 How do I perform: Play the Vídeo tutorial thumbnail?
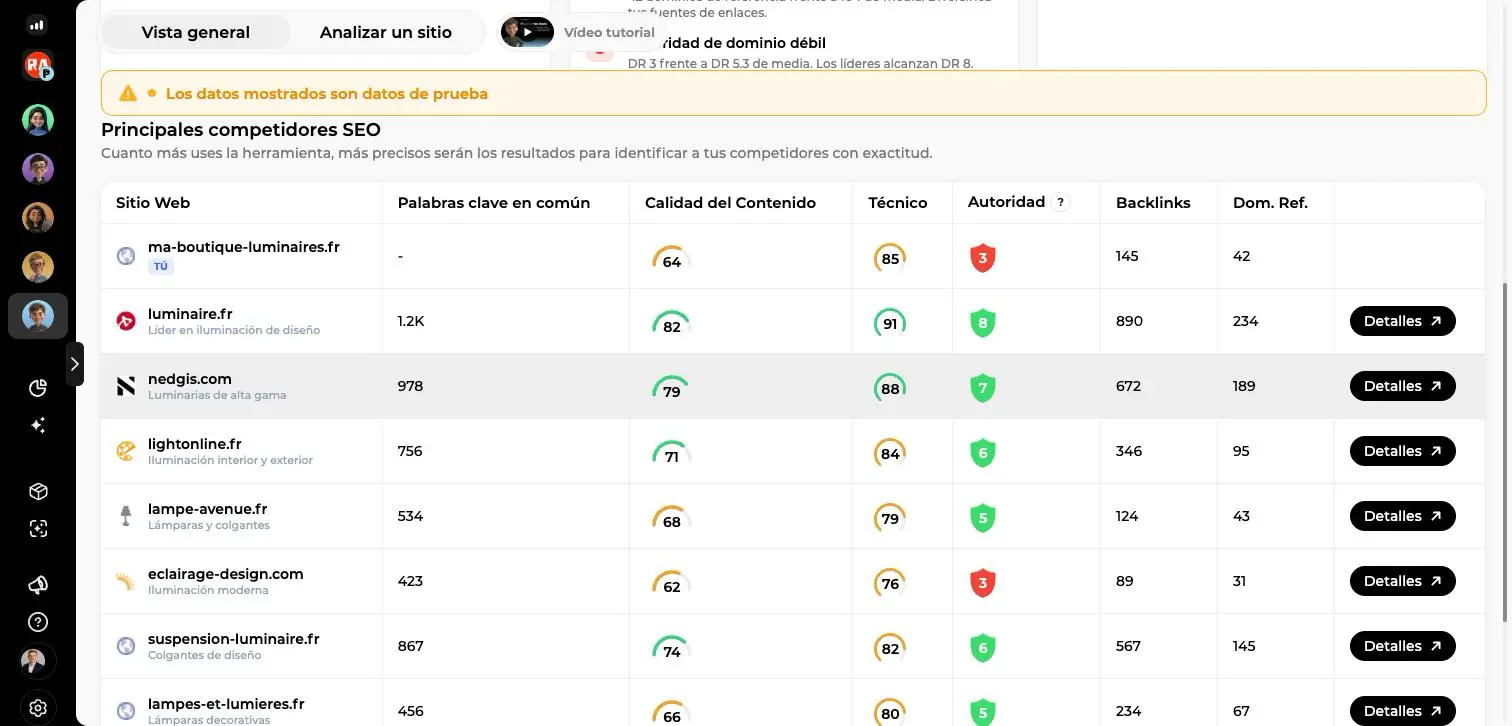(527, 32)
